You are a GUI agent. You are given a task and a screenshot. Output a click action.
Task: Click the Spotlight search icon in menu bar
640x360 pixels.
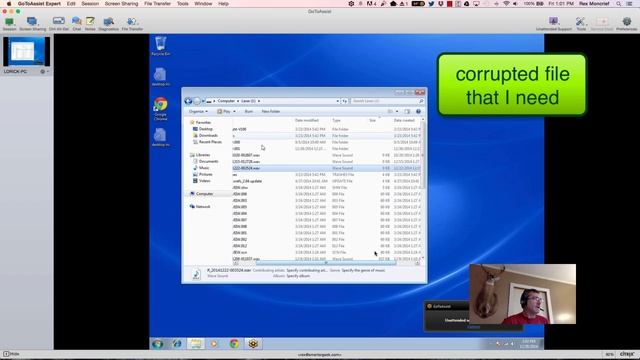[619, 4]
